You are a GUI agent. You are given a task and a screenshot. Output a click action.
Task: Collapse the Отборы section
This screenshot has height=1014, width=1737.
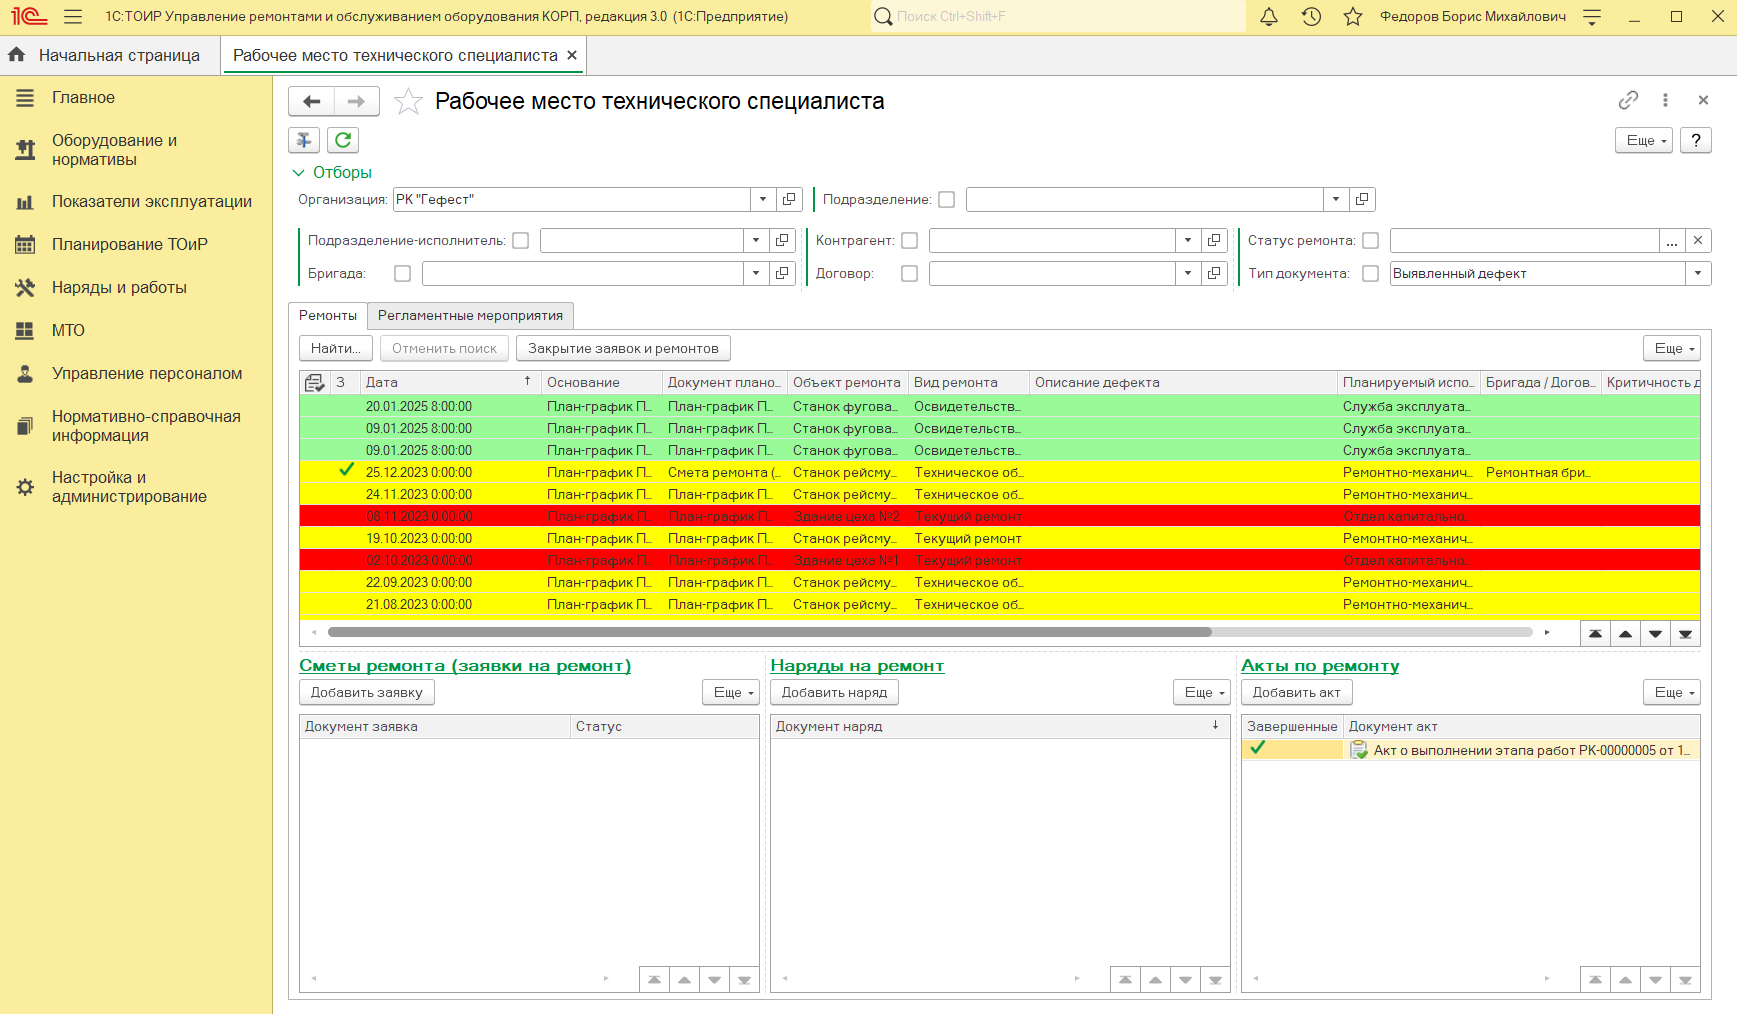[x=298, y=173]
